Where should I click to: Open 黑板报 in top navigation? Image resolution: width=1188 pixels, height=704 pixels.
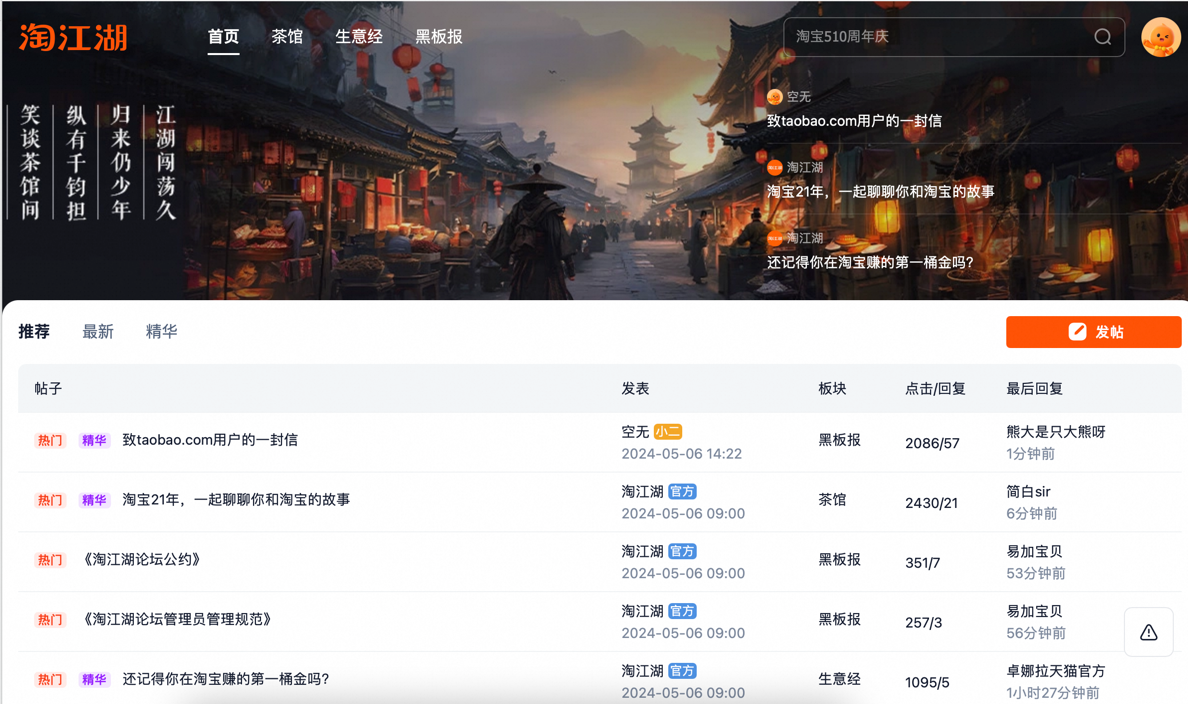click(x=439, y=36)
